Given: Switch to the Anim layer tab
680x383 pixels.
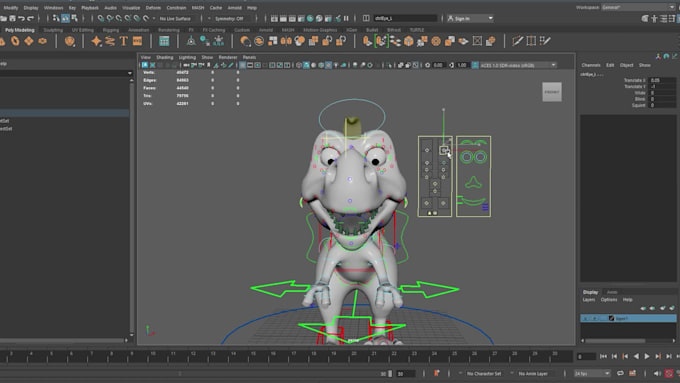Looking at the screenshot, I should [612, 292].
